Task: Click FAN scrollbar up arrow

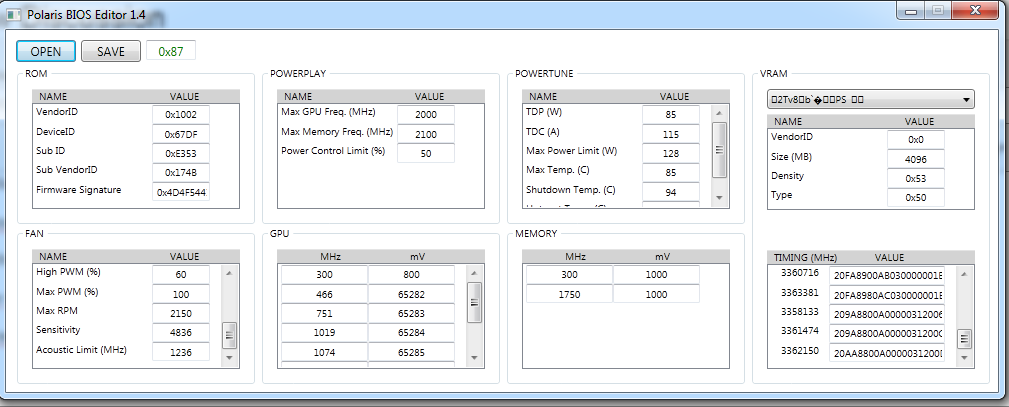Action: (229, 272)
